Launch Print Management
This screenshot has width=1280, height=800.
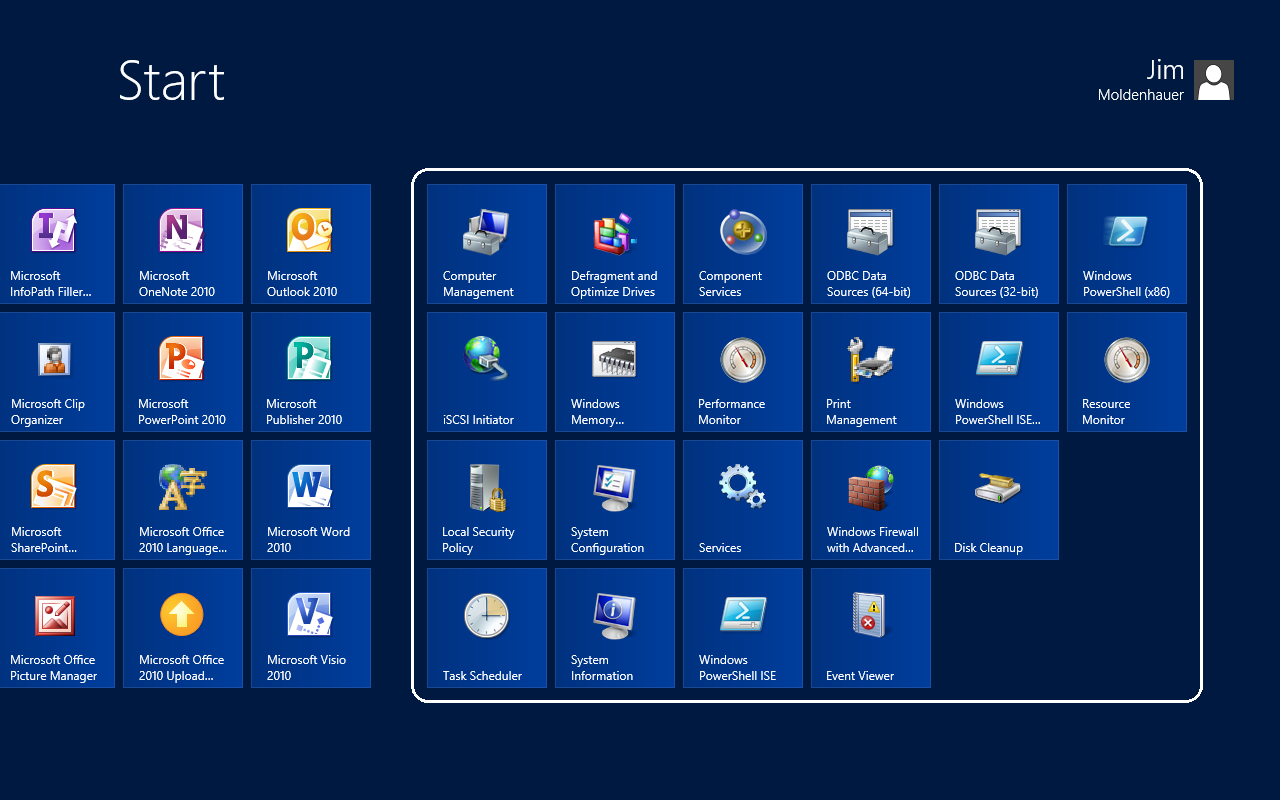(871, 372)
